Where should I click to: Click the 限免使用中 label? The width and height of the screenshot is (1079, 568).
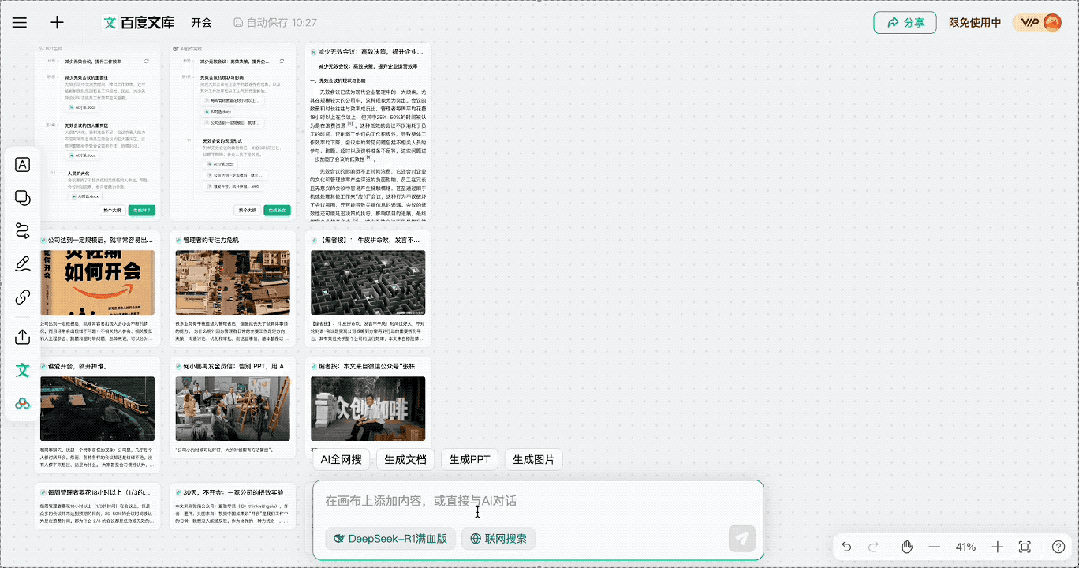pos(975,23)
